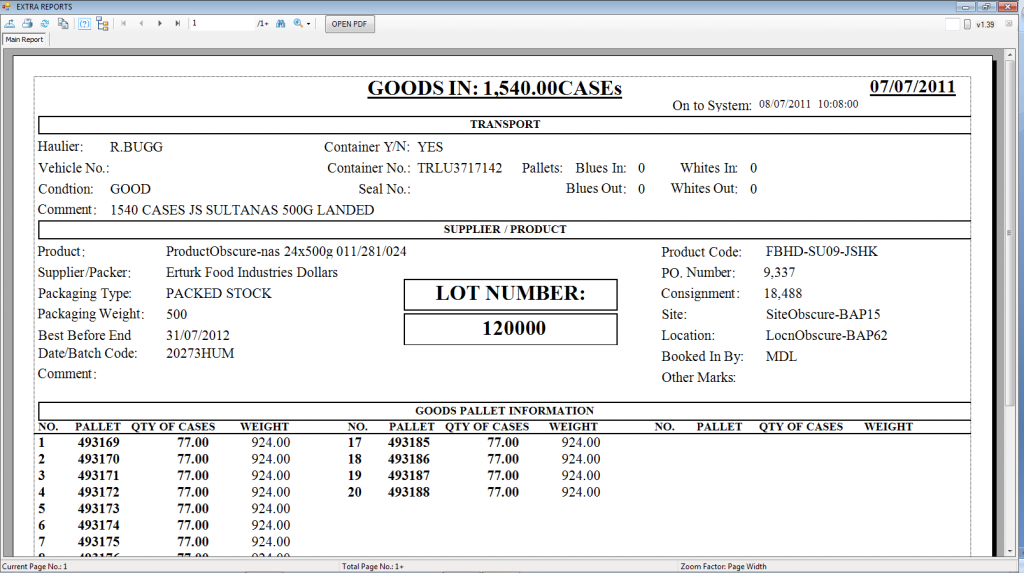Click the OPEN PDF button
Viewport: 1024px width, 573px height.
point(350,23)
